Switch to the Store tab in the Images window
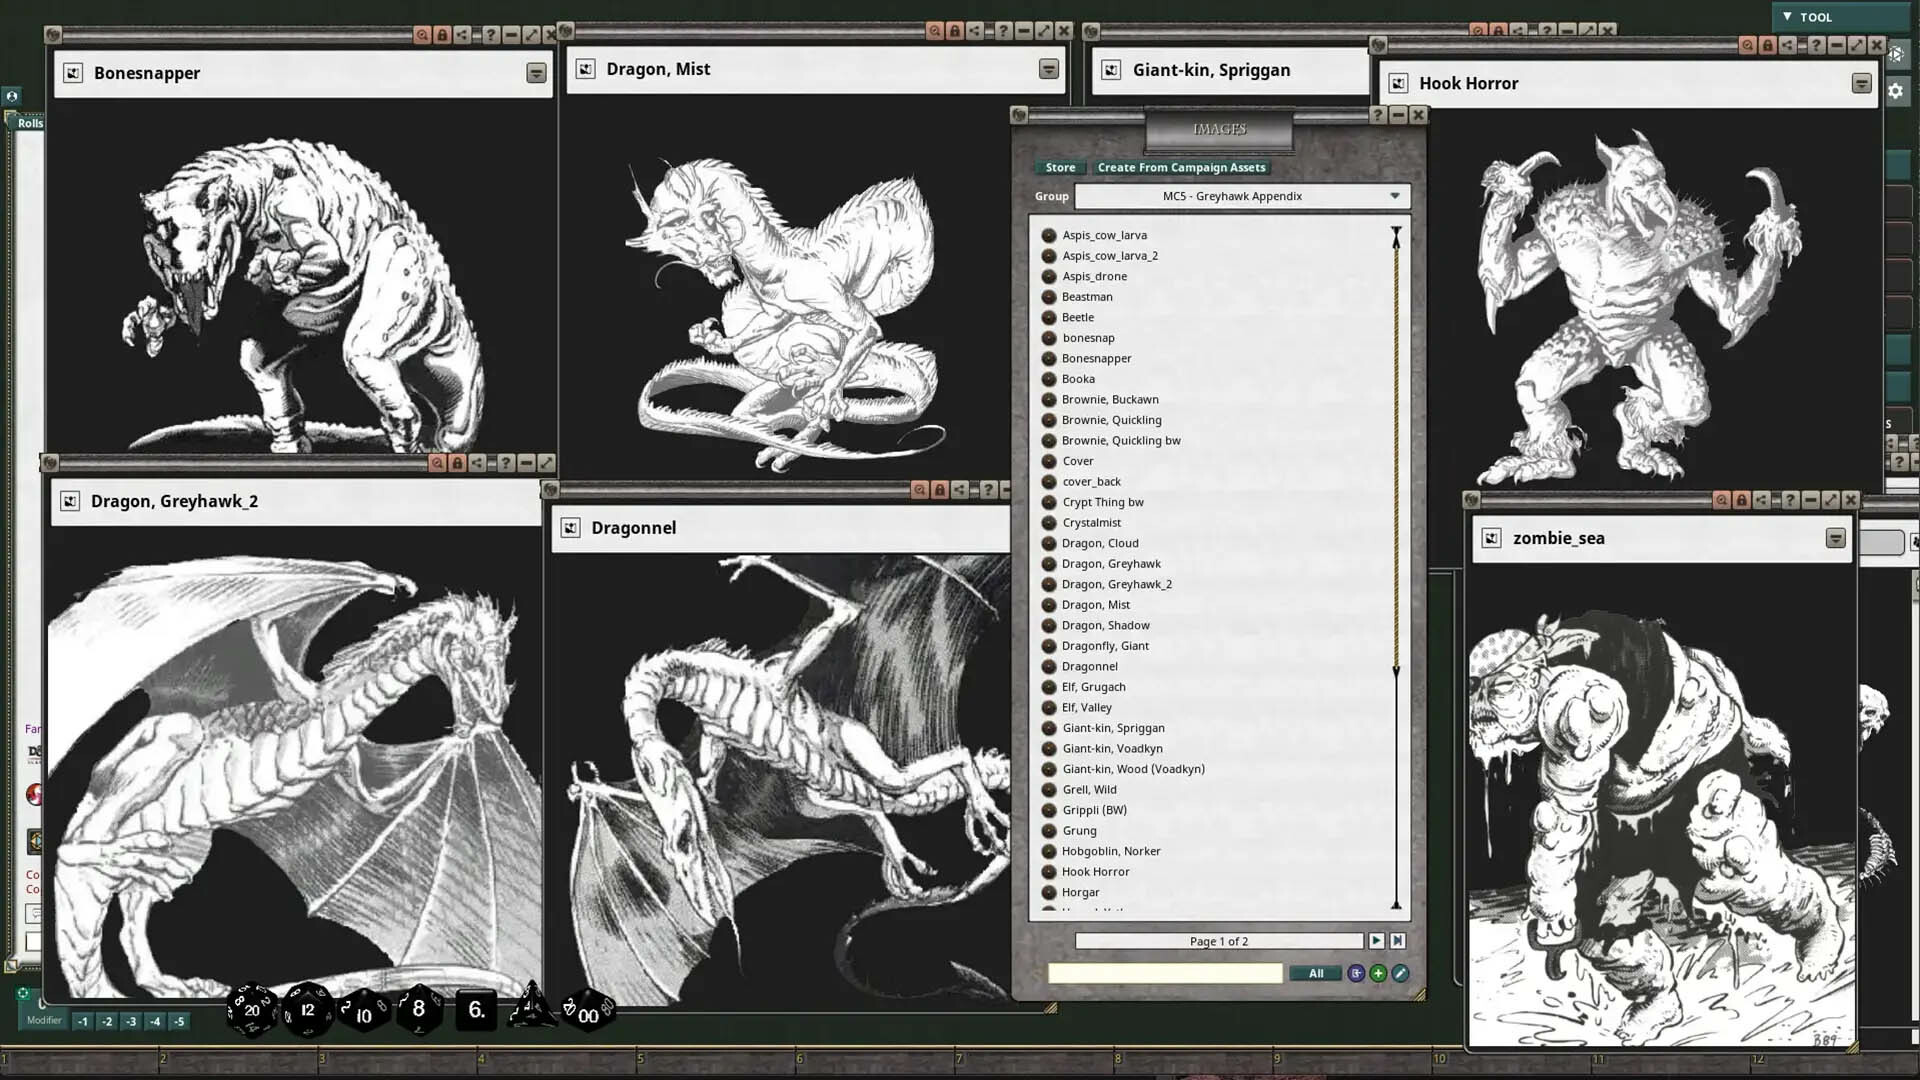Screen dimensions: 1920x1080 point(1059,167)
